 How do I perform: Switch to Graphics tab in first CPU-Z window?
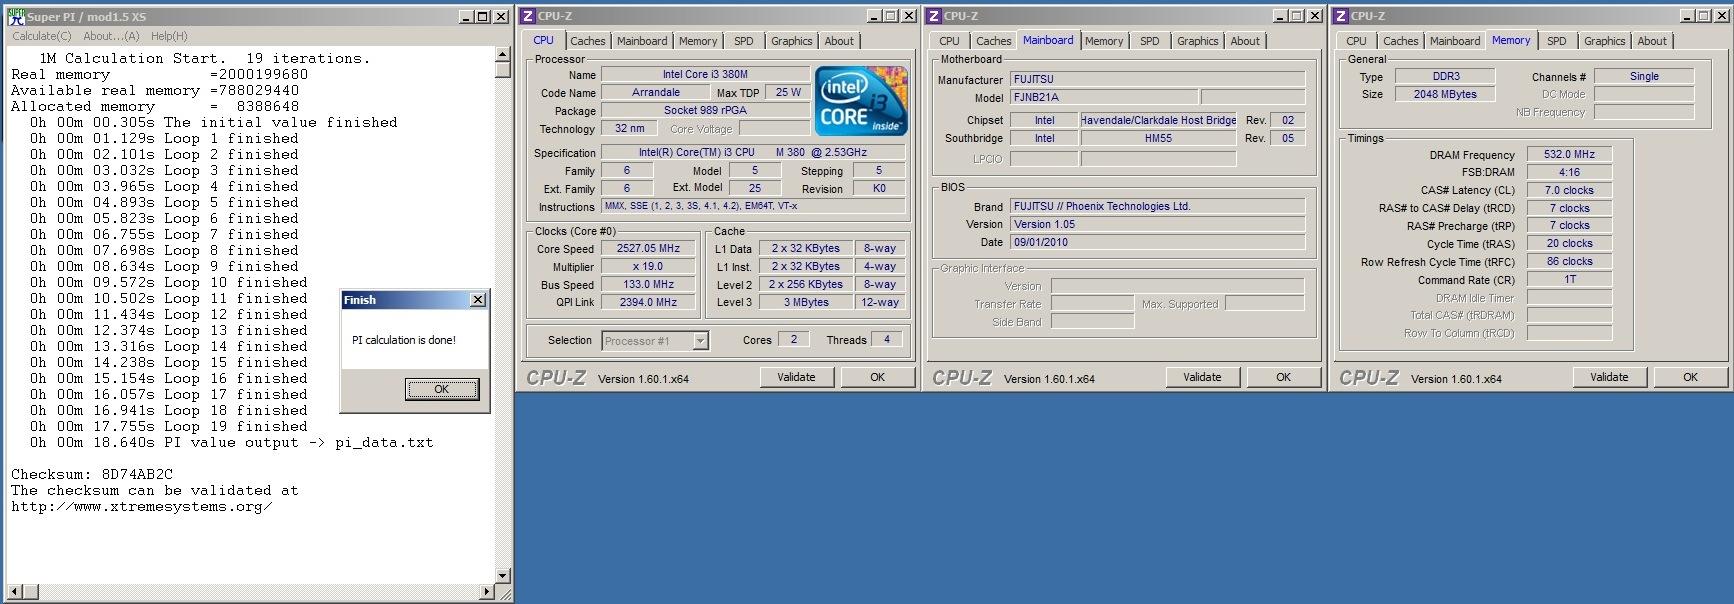(x=792, y=41)
